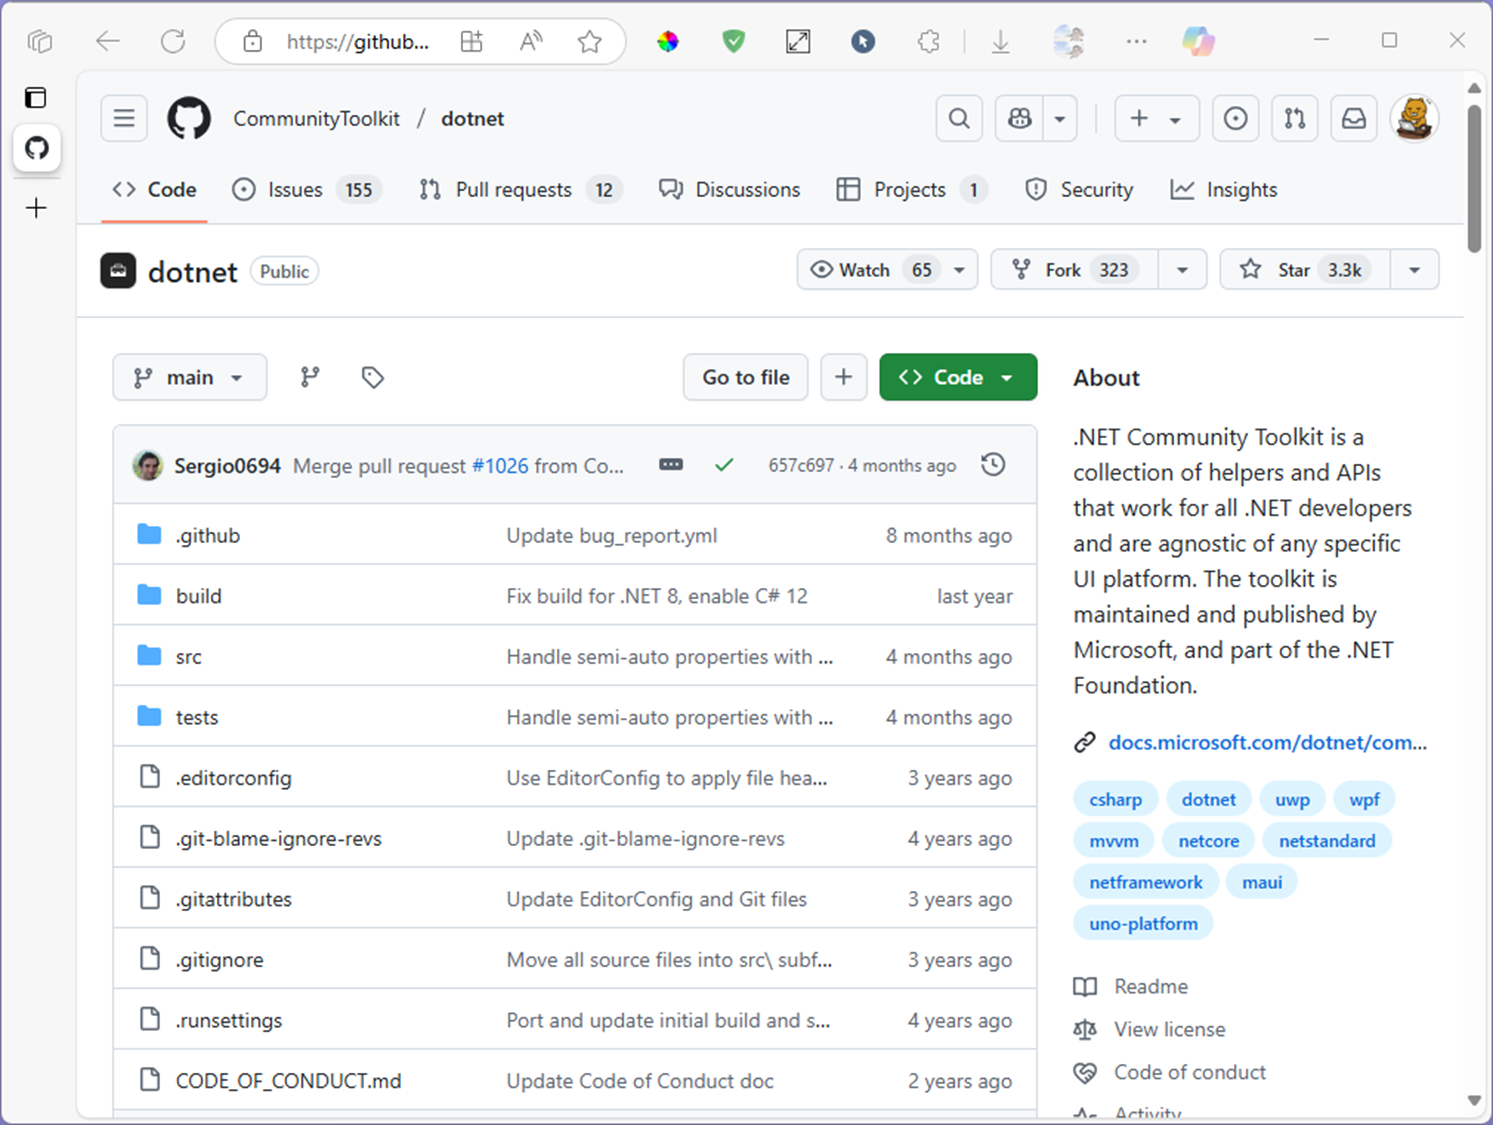This screenshot has height=1125, width=1493.
Task: Open the src folder
Action: click(188, 657)
